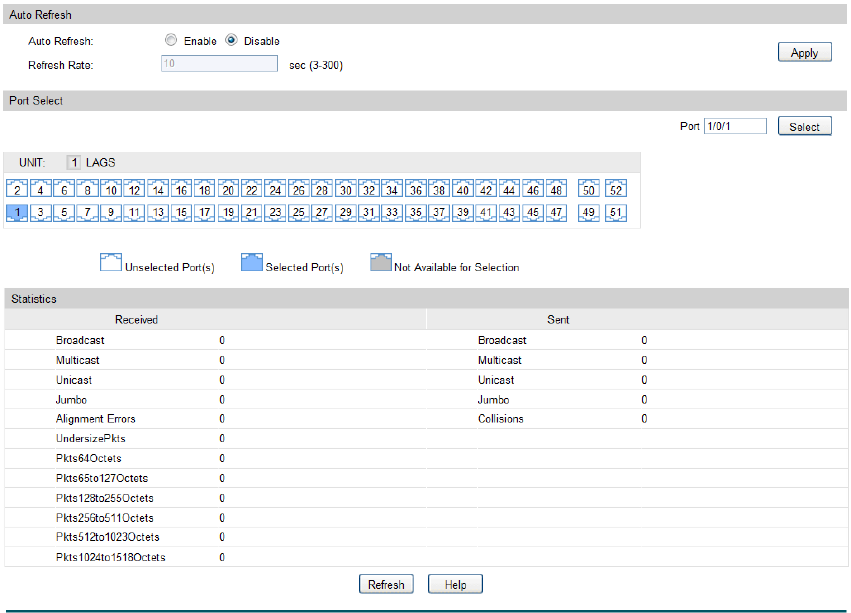Click the Selected Port(s) legend icon
The image size is (851, 613).
coord(252,262)
